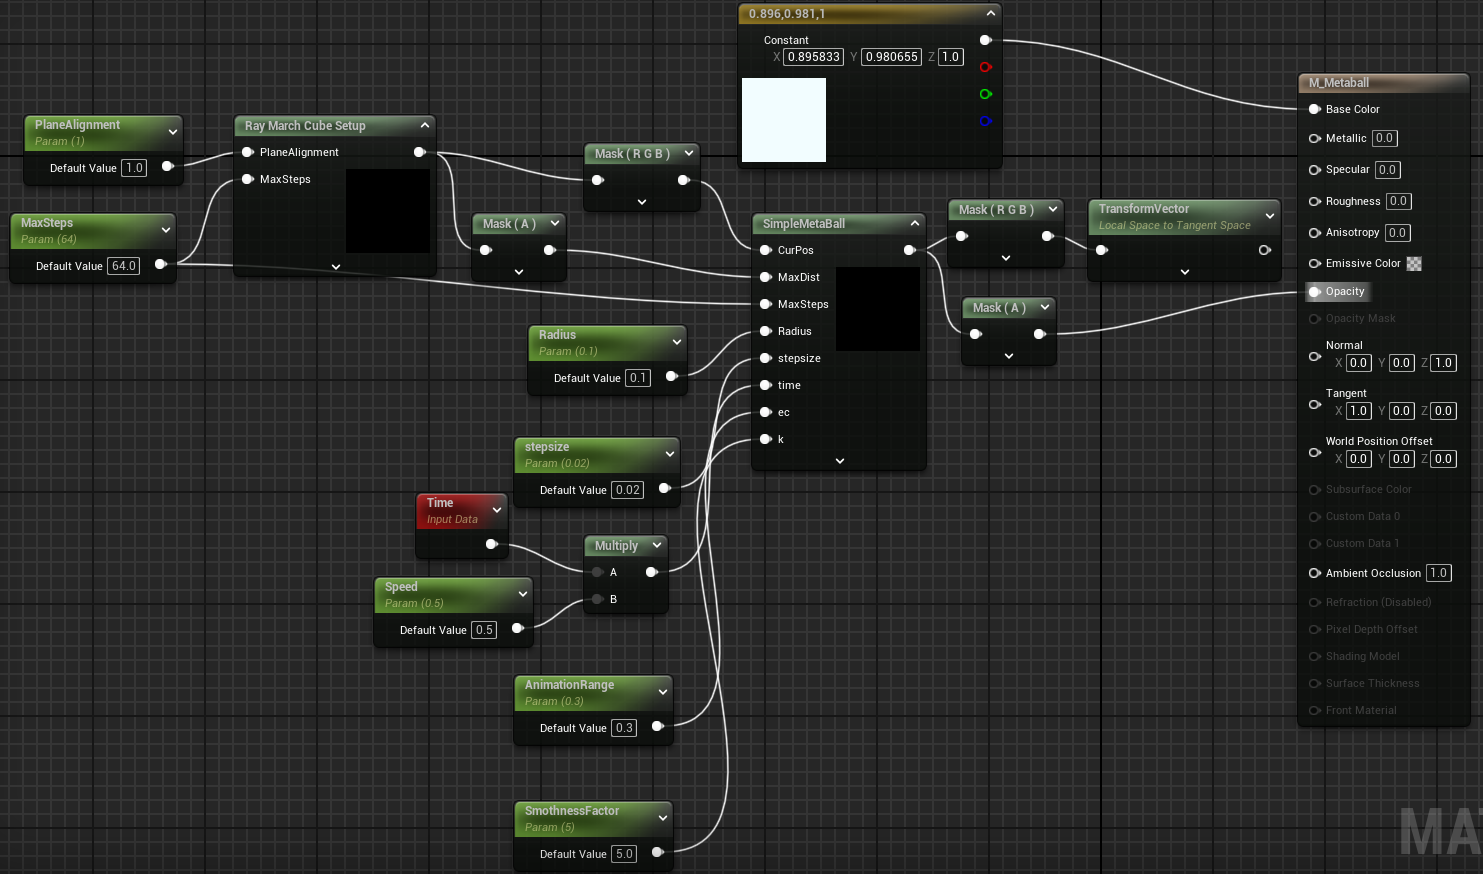The height and width of the screenshot is (874, 1483).
Task: Click the Metallic value field
Action: click(1384, 139)
